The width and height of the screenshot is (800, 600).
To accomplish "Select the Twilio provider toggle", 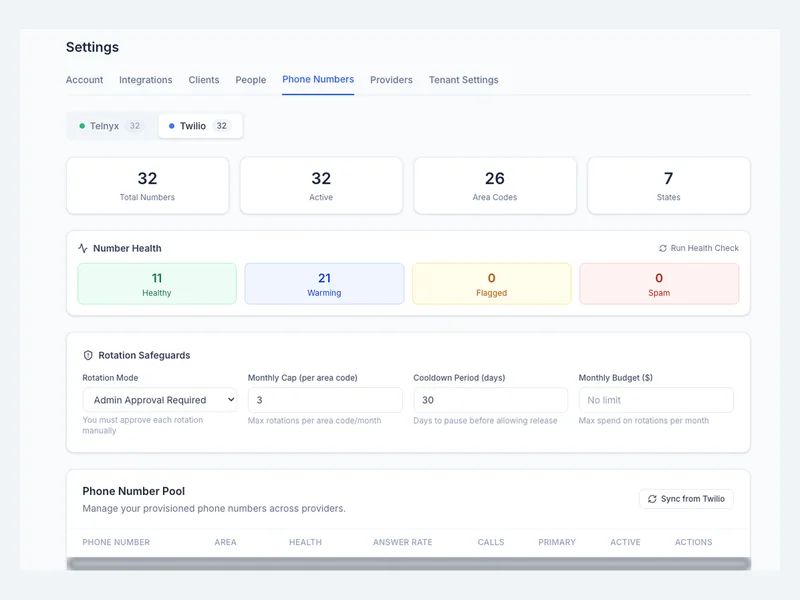I will pyautogui.click(x=200, y=126).
